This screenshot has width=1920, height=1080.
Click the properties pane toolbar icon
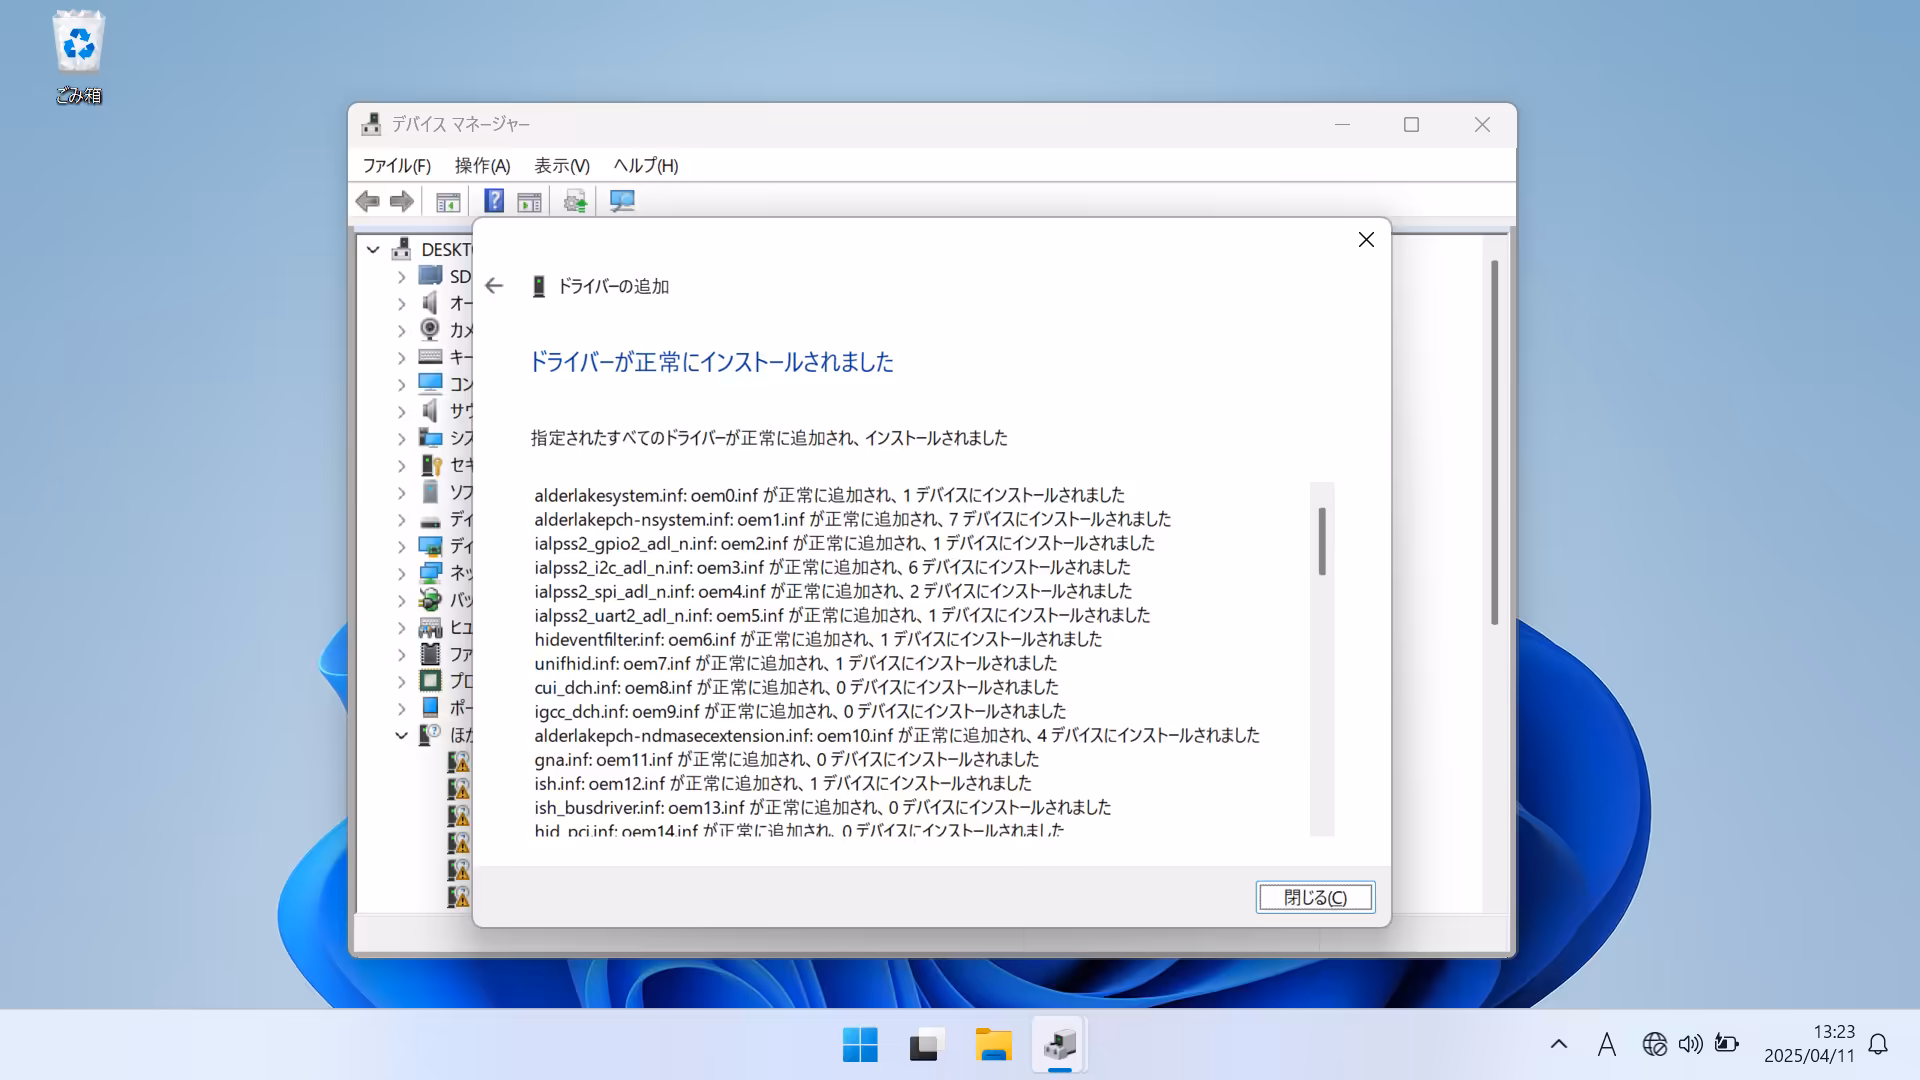[x=529, y=202]
